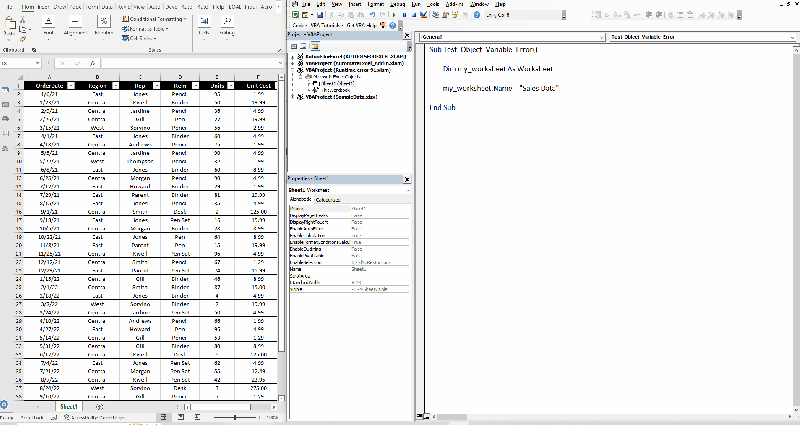Click the Page Break Preview icon in status bar
Screen dimensions: 800x425
[197, 417]
